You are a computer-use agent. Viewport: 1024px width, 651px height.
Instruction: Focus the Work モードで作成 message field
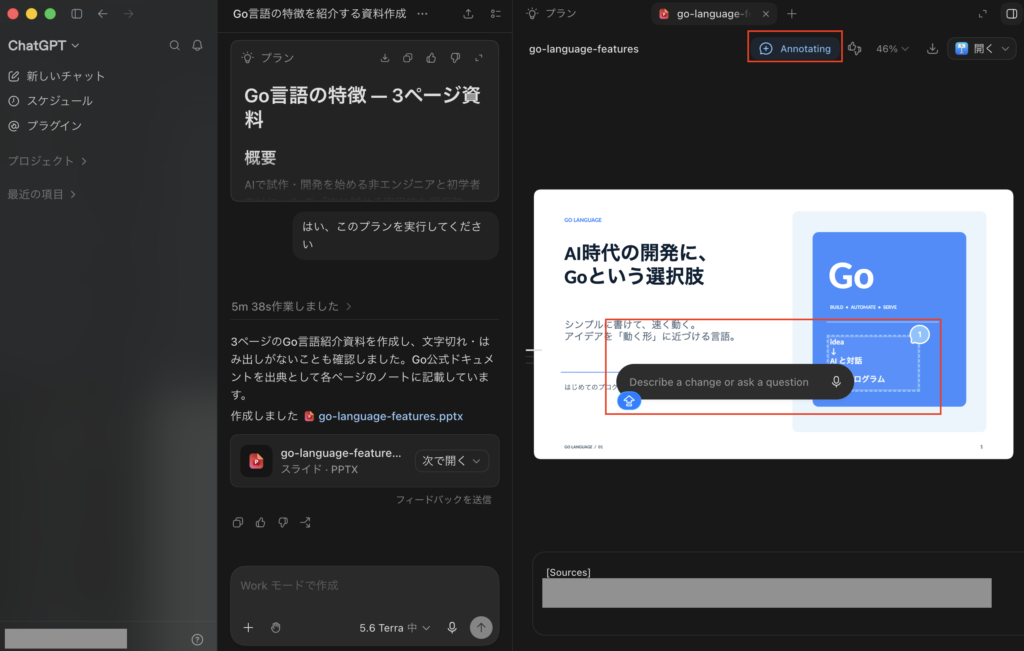(x=364, y=586)
